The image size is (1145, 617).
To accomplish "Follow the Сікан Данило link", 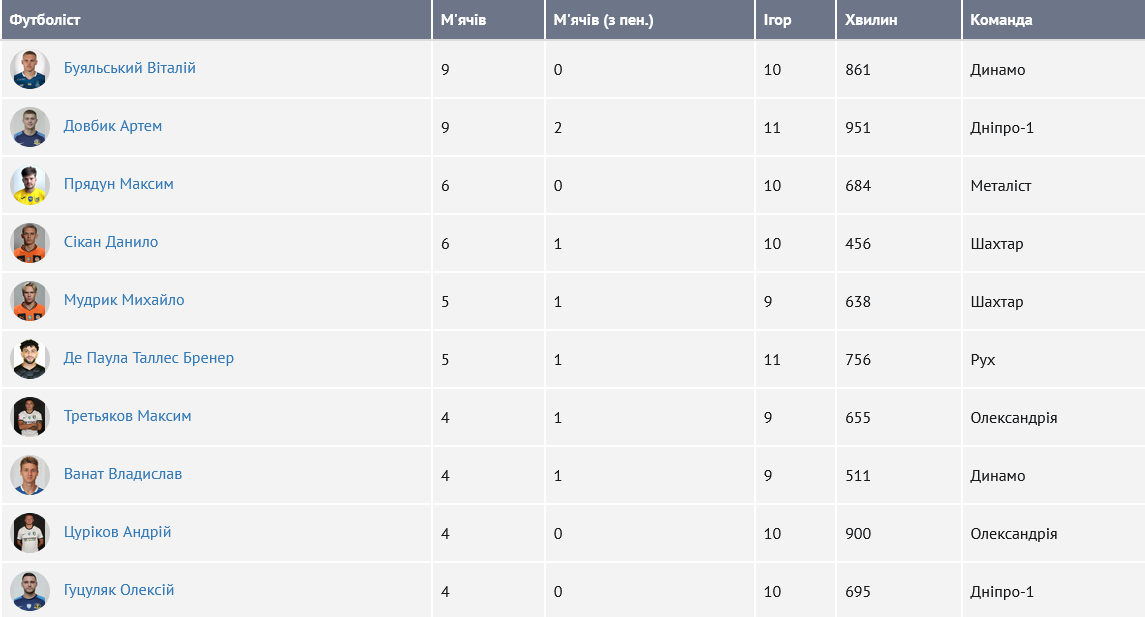I will [111, 242].
